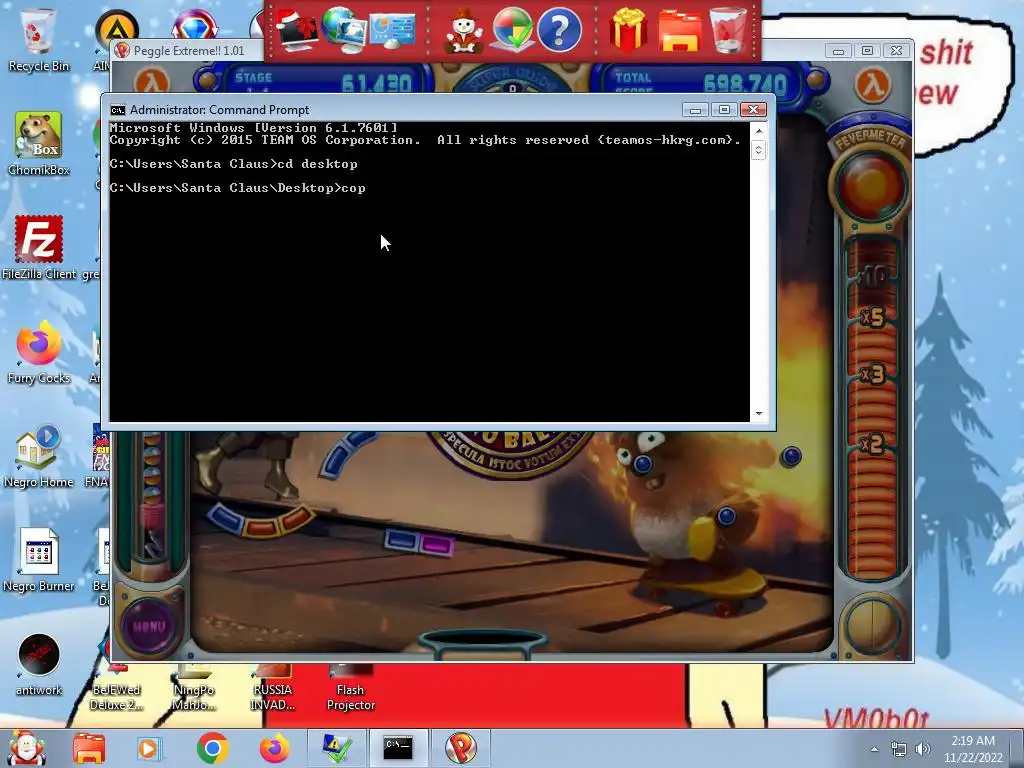1024x768 pixels.
Task: Show hidden system tray icons
Action: click(874, 749)
